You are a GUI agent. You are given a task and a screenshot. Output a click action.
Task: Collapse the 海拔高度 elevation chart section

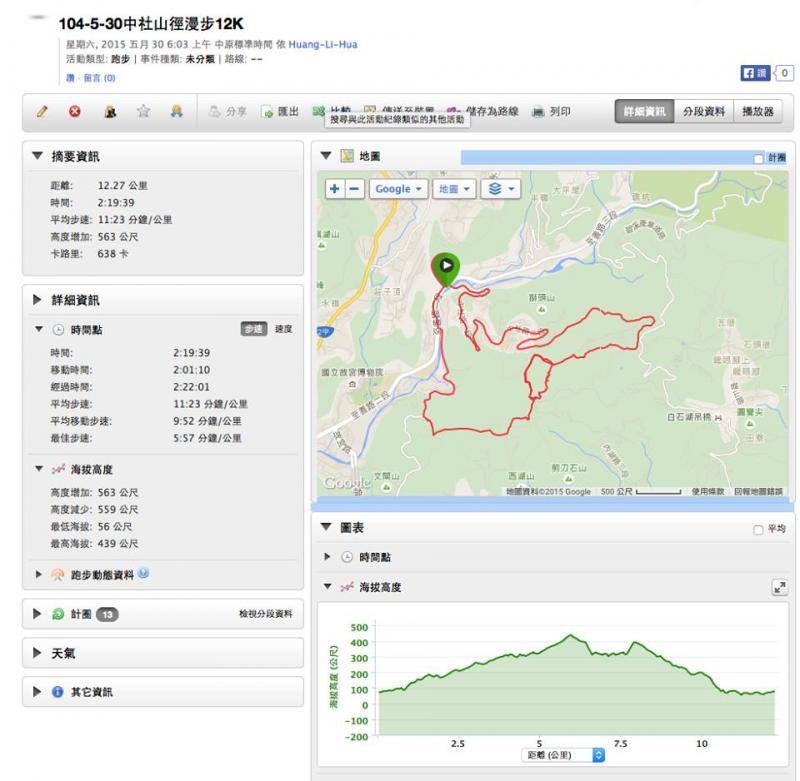click(328, 587)
